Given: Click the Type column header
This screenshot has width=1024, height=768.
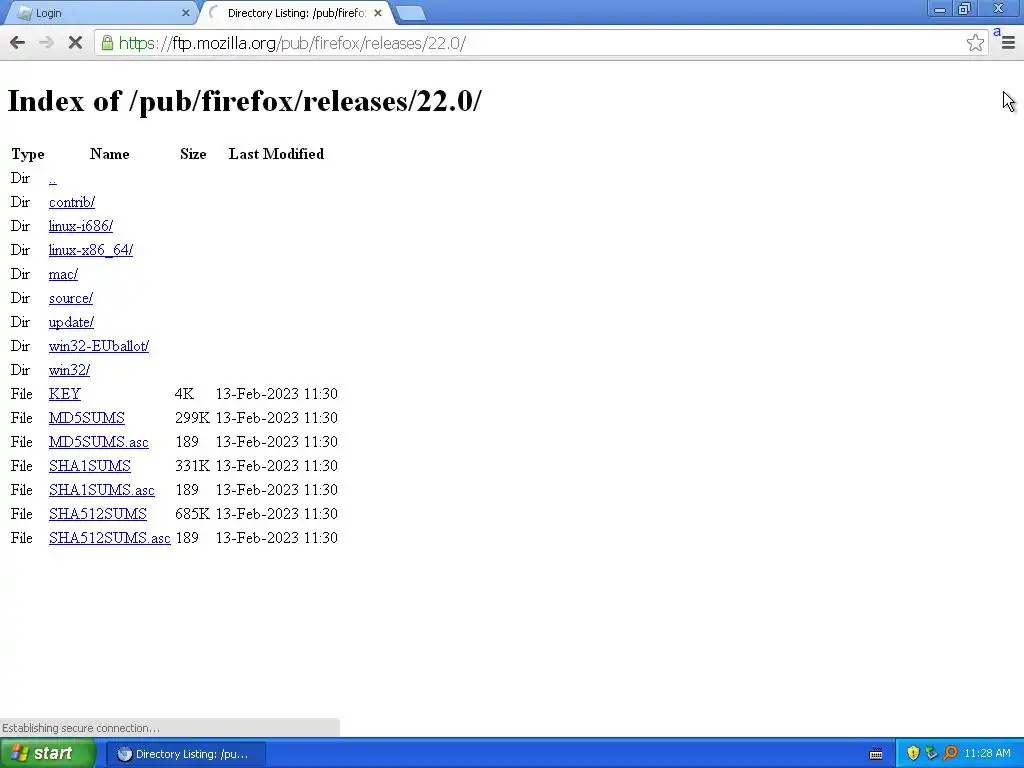Looking at the screenshot, I should tap(27, 154).
